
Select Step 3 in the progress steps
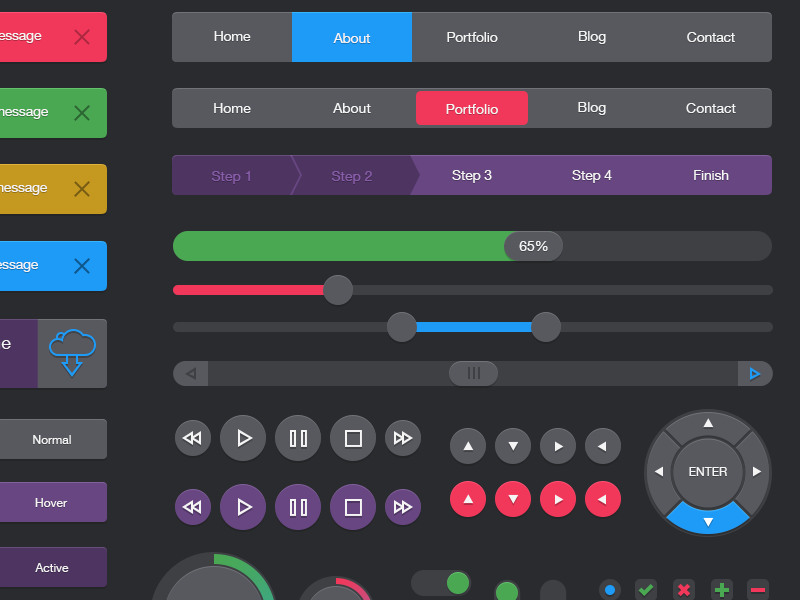[471, 175]
